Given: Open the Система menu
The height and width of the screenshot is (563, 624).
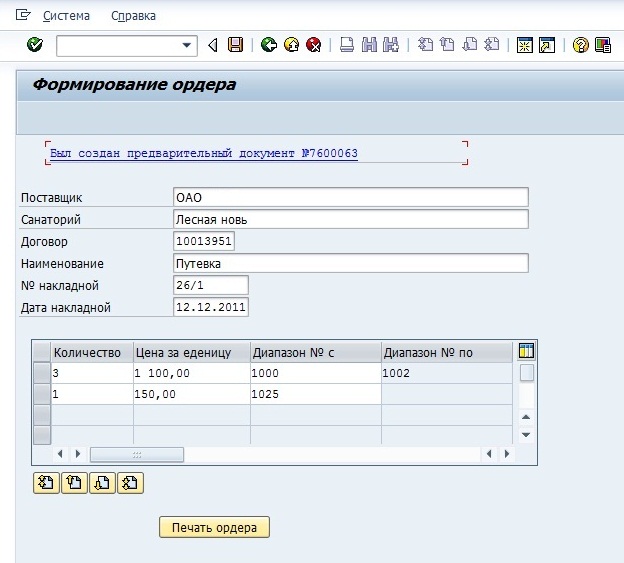Looking at the screenshot, I should [x=66, y=16].
